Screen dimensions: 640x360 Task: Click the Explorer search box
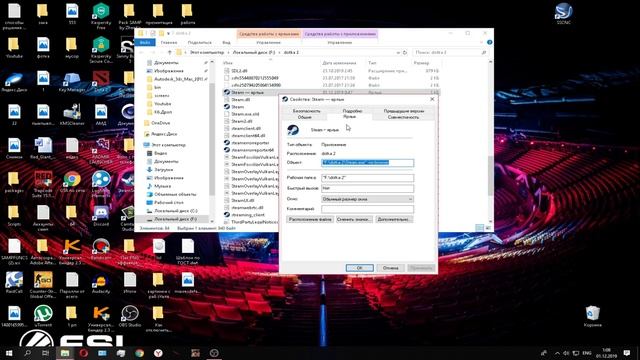coord(450,53)
